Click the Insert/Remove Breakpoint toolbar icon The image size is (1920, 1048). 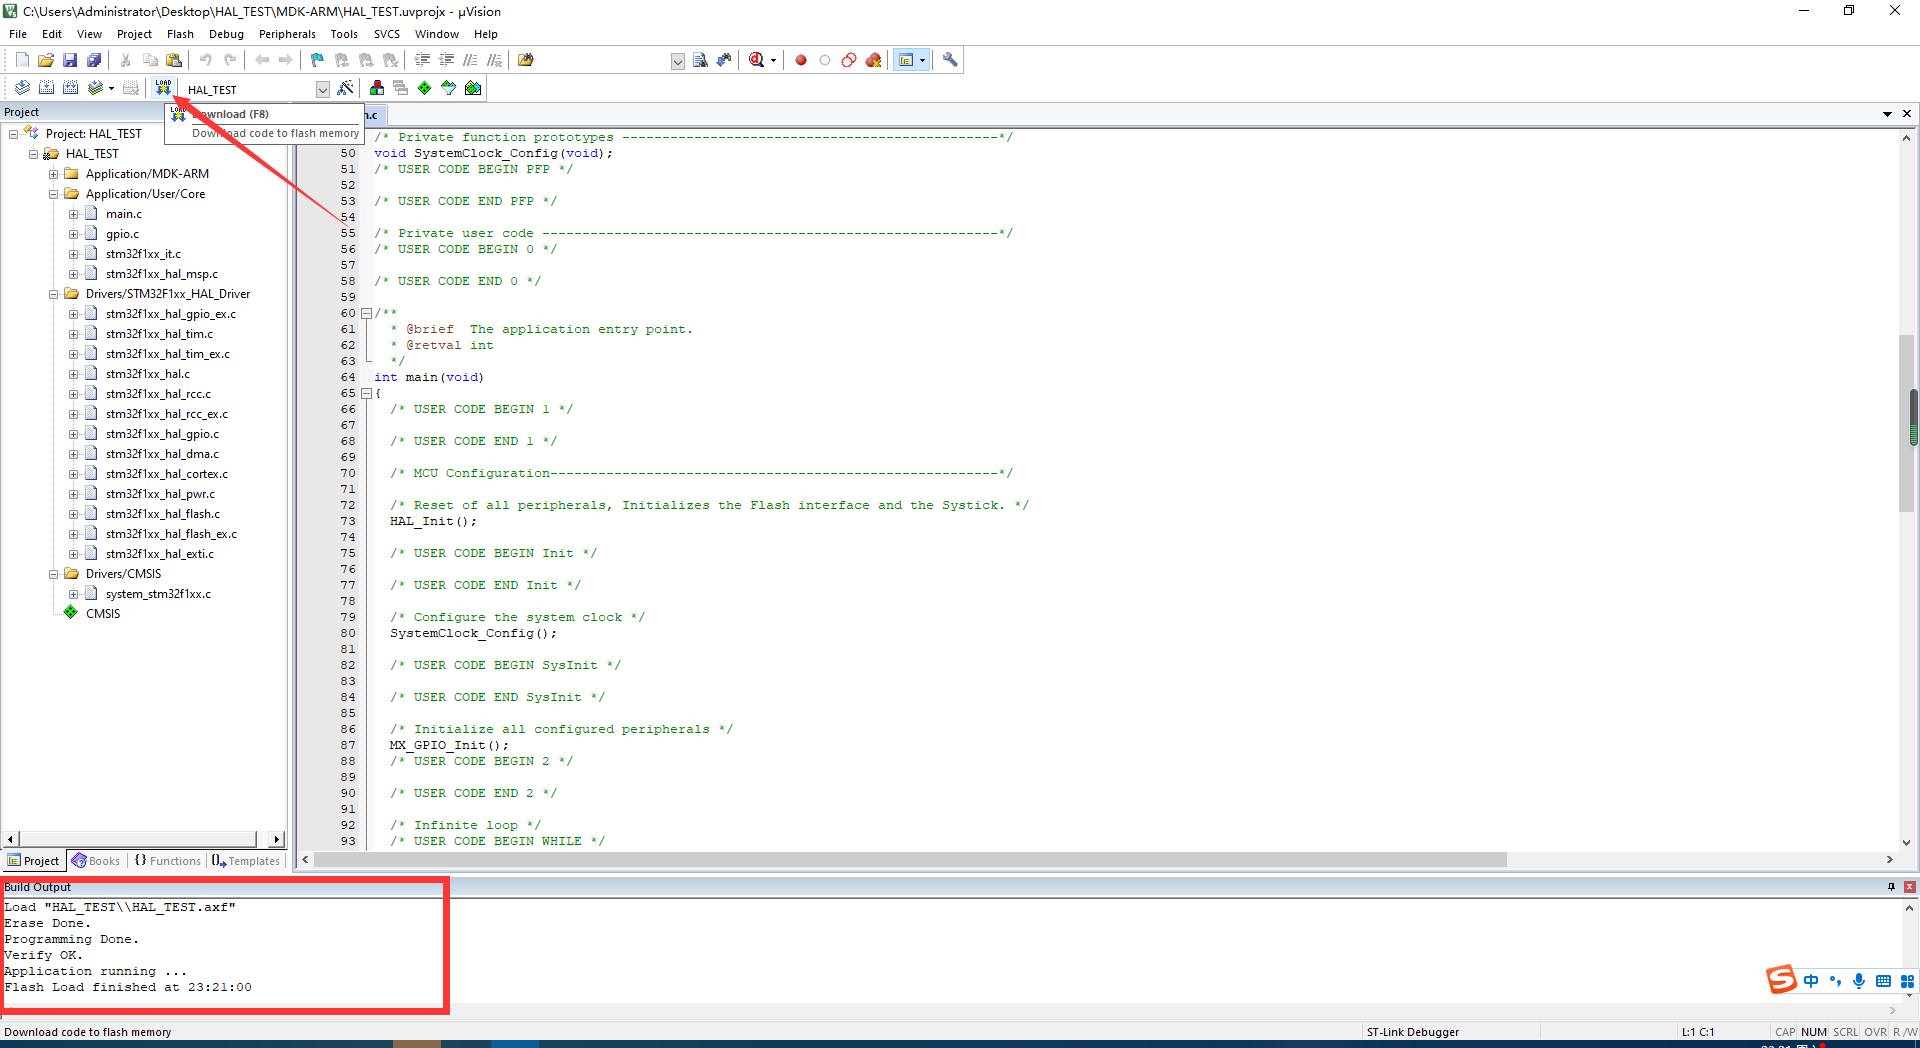(x=800, y=60)
